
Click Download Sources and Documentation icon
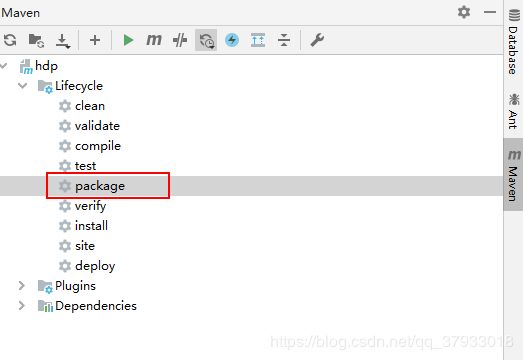(62, 41)
